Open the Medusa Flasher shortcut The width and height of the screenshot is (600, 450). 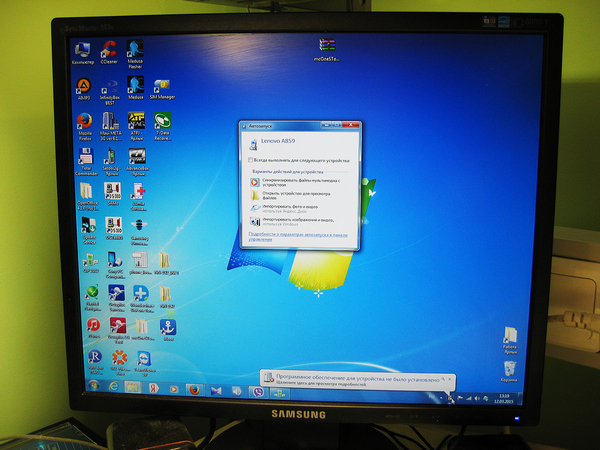[x=135, y=54]
